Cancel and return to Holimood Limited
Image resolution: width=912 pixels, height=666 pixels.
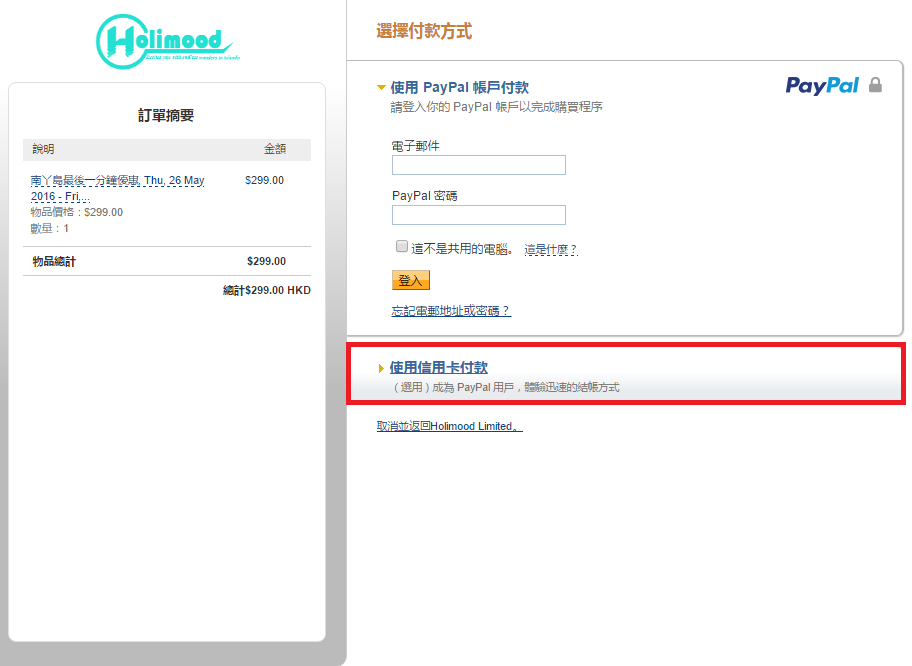coord(449,426)
